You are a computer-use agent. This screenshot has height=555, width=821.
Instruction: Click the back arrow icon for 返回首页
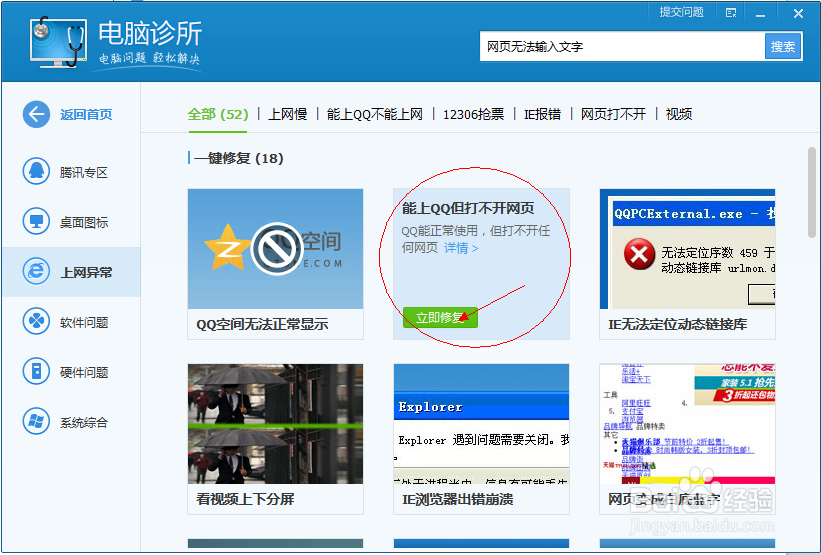pyautogui.click(x=36, y=114)
